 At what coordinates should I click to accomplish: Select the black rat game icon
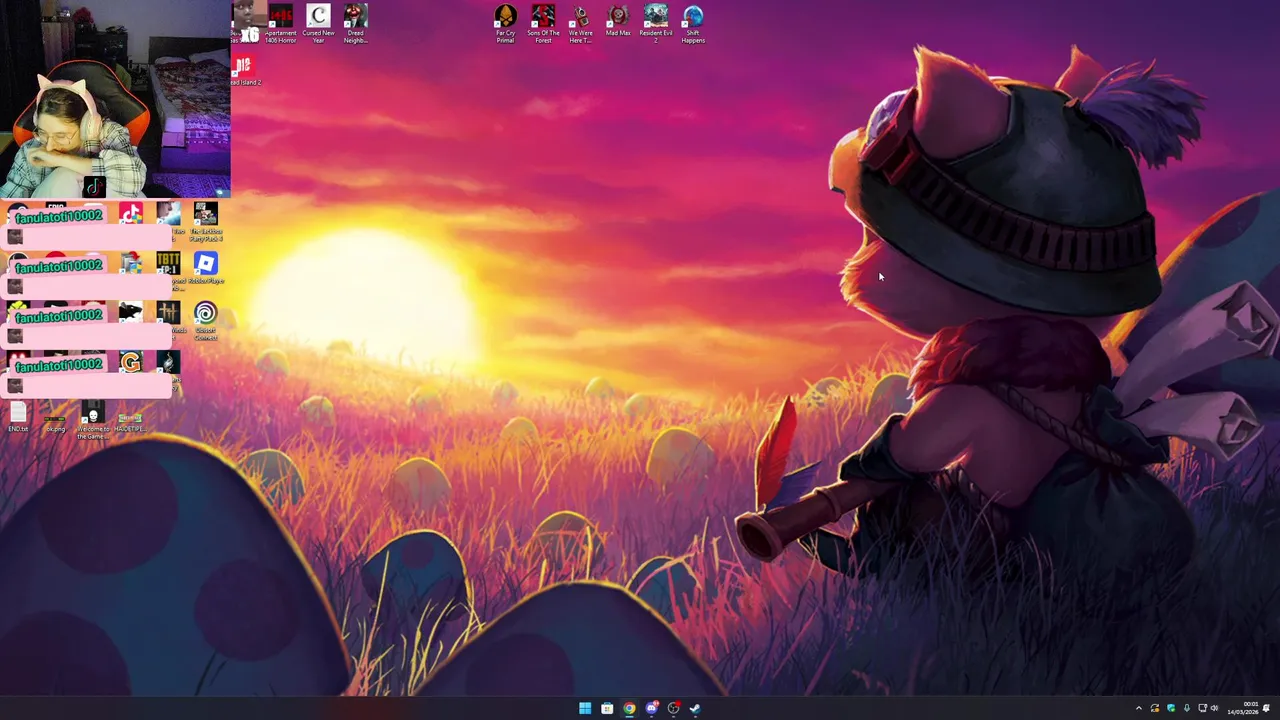point(131,311)
